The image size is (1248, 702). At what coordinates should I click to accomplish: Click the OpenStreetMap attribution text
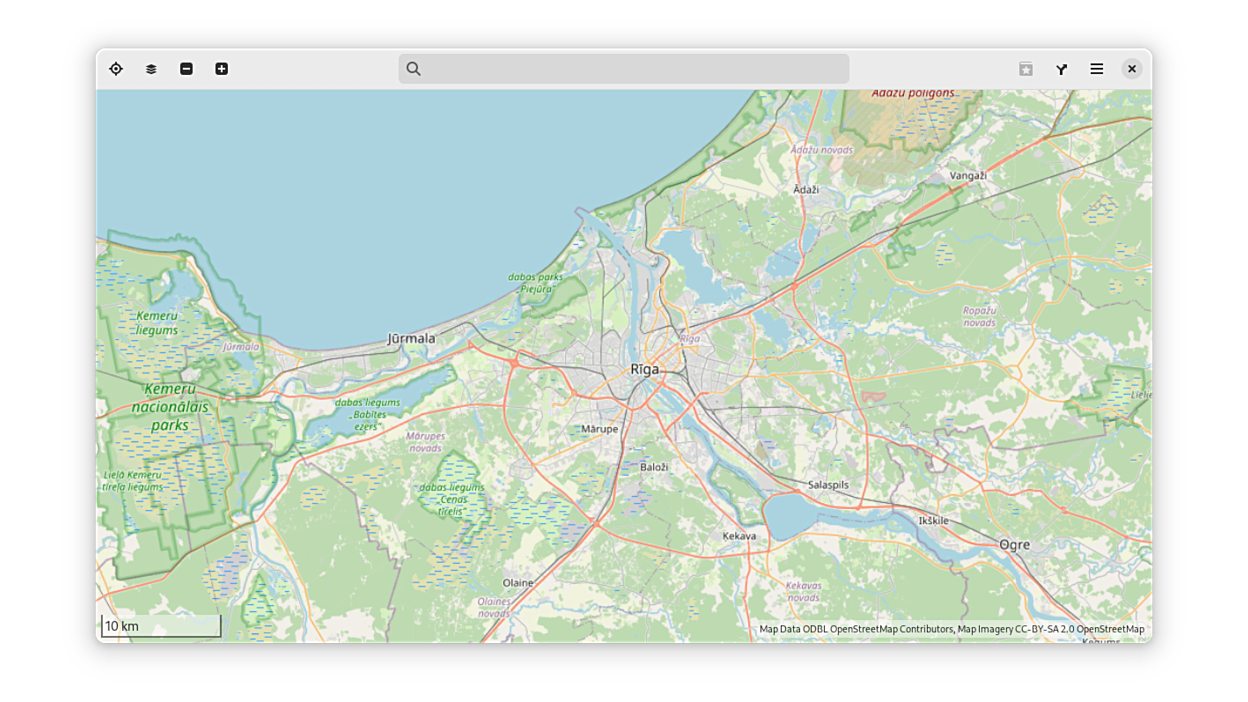951,629
